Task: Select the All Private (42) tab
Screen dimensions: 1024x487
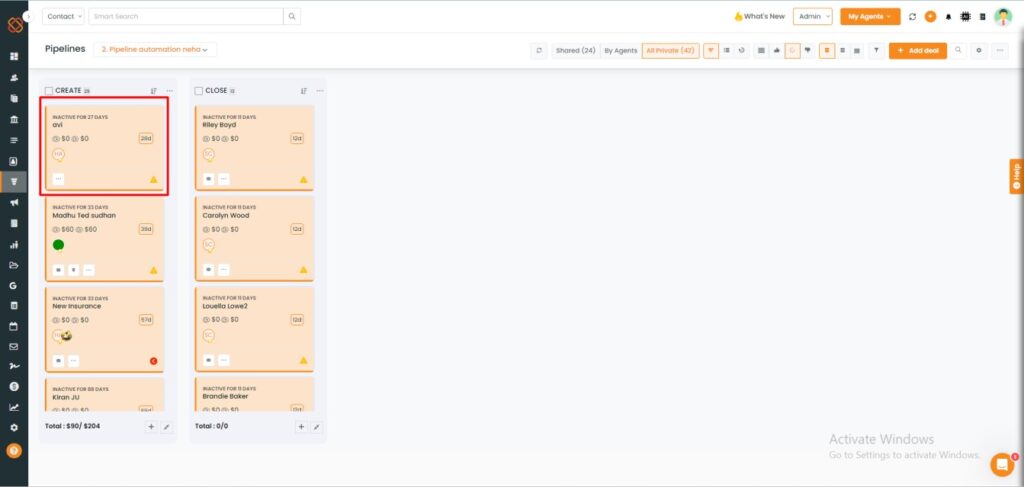Action: pos(670,50)
